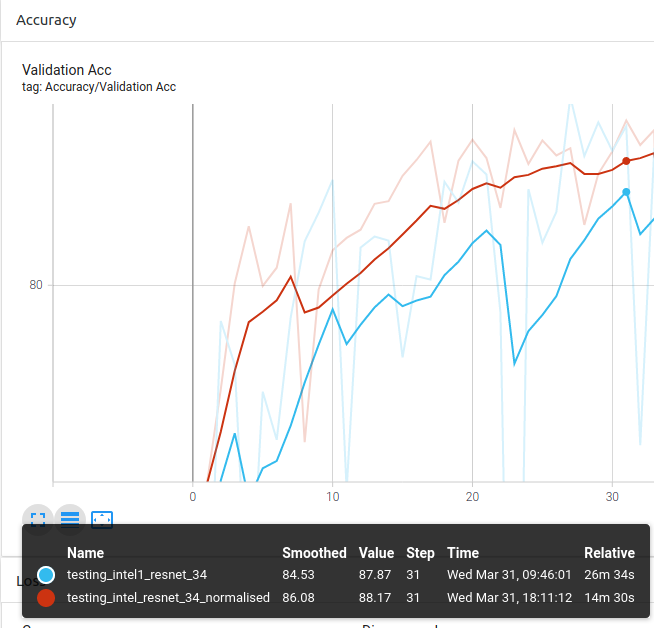Click blue circle for testing_intel1_resnet_34 run
The width and height of the screenshot is (654, 628).
tap(46, 575)
